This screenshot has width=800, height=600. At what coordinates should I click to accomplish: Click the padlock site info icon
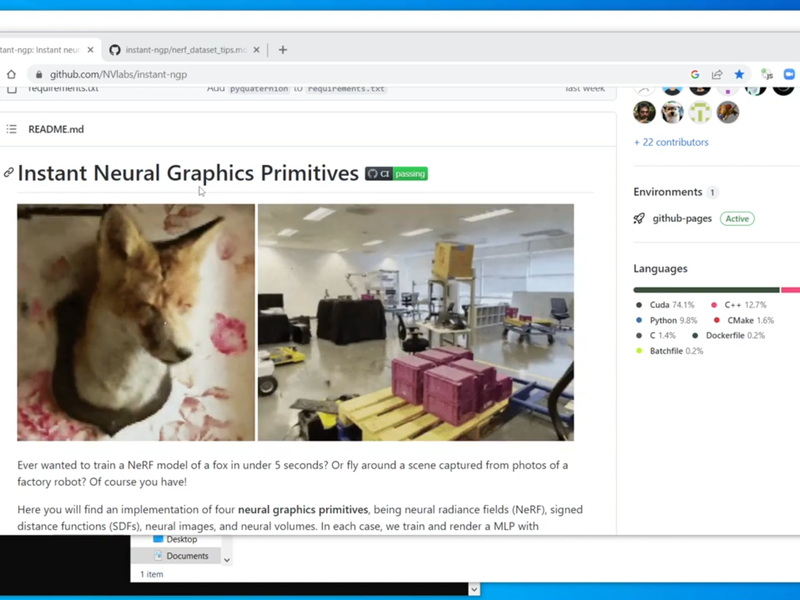coord(39,74)
